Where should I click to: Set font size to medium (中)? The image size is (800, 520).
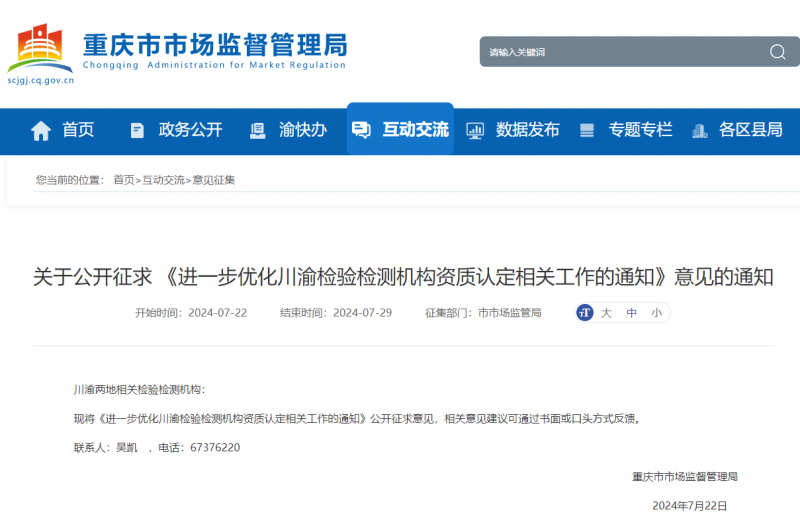tap(631, 313)
